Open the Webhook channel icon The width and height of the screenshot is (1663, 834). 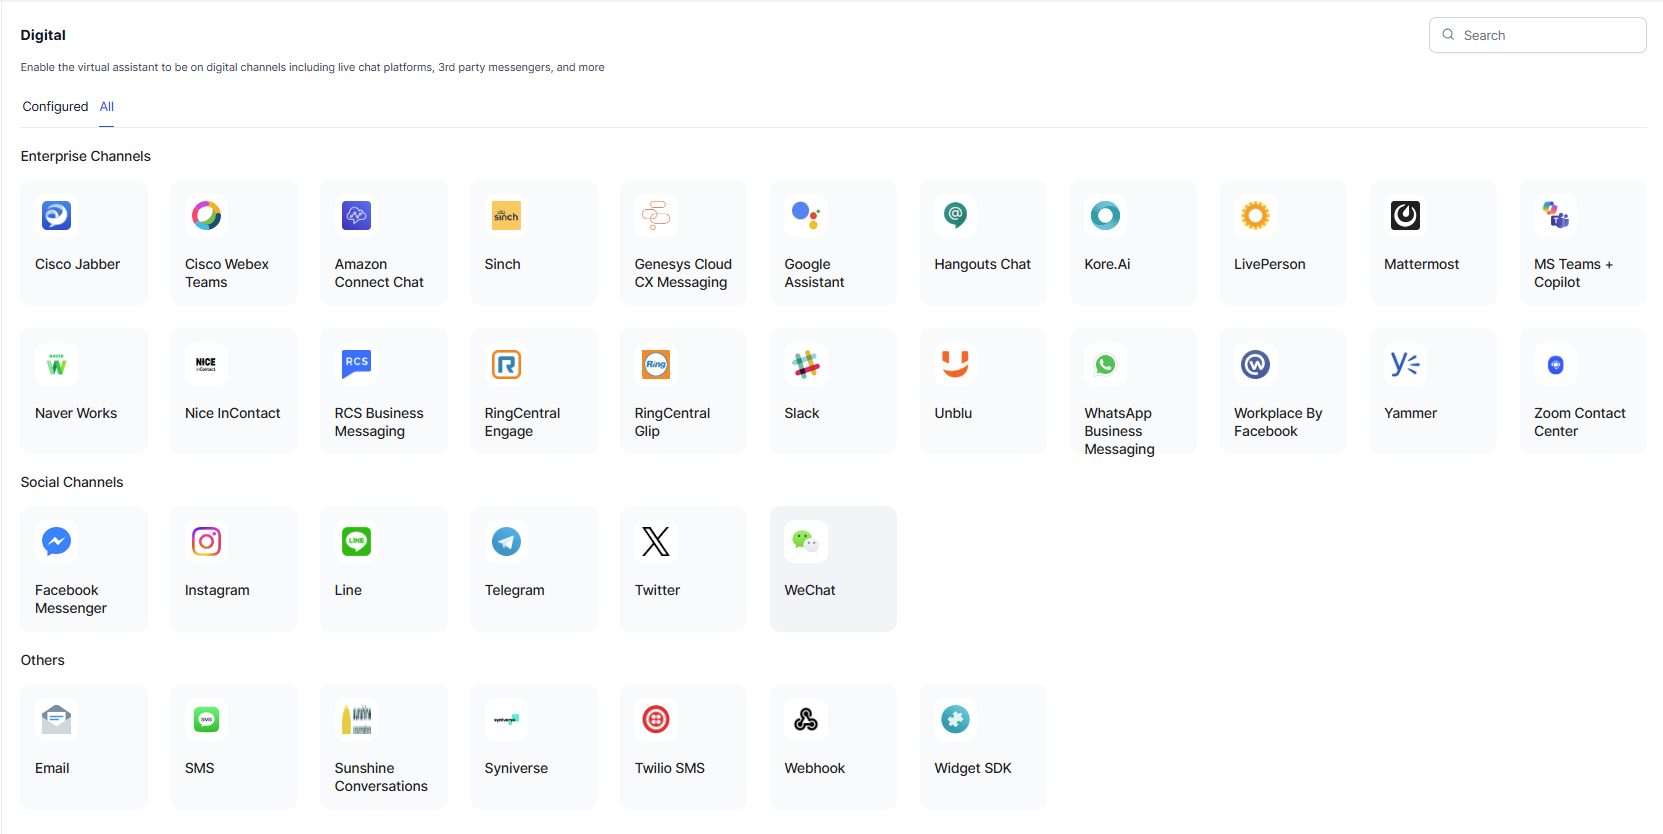[x=806, y=720]
